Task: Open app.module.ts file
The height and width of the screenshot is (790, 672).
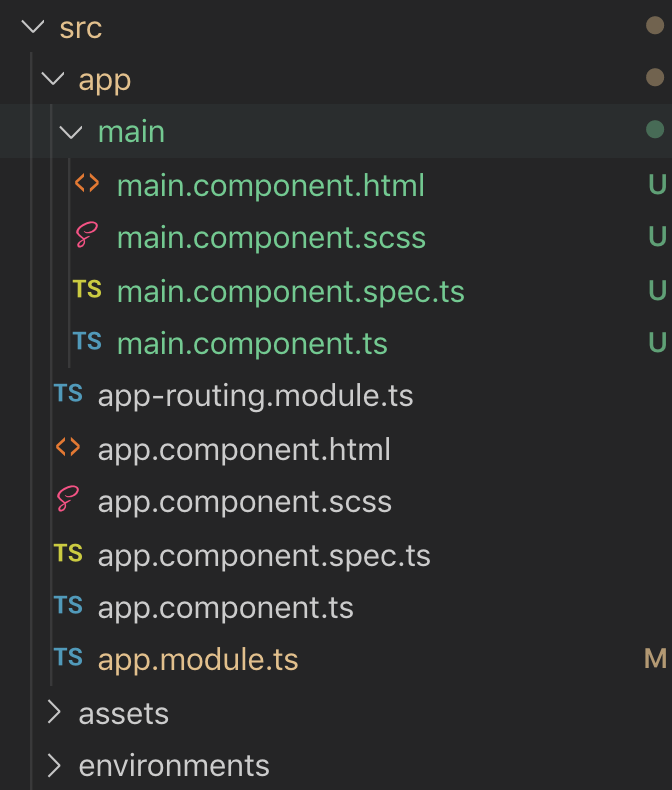Action: 198,660
